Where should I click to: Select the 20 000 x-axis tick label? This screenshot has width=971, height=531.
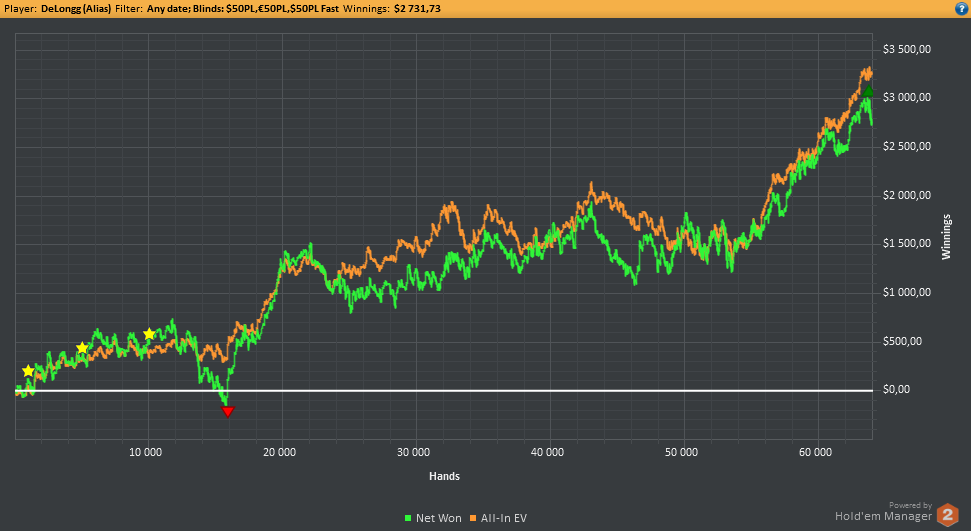[279, 452]
